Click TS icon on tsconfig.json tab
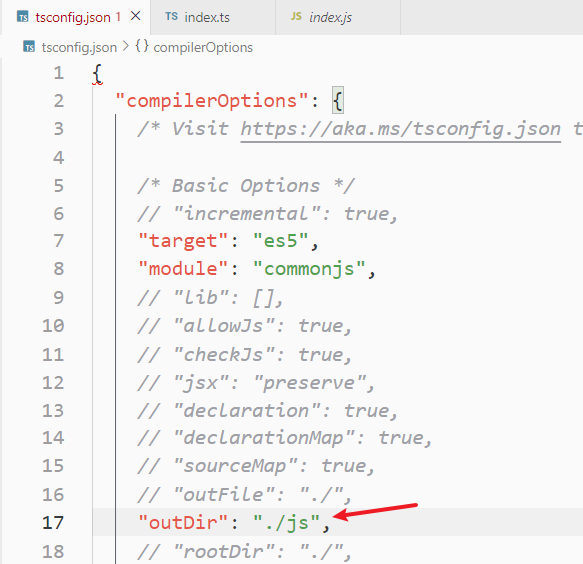583x564 pixels. pos(23,17)
